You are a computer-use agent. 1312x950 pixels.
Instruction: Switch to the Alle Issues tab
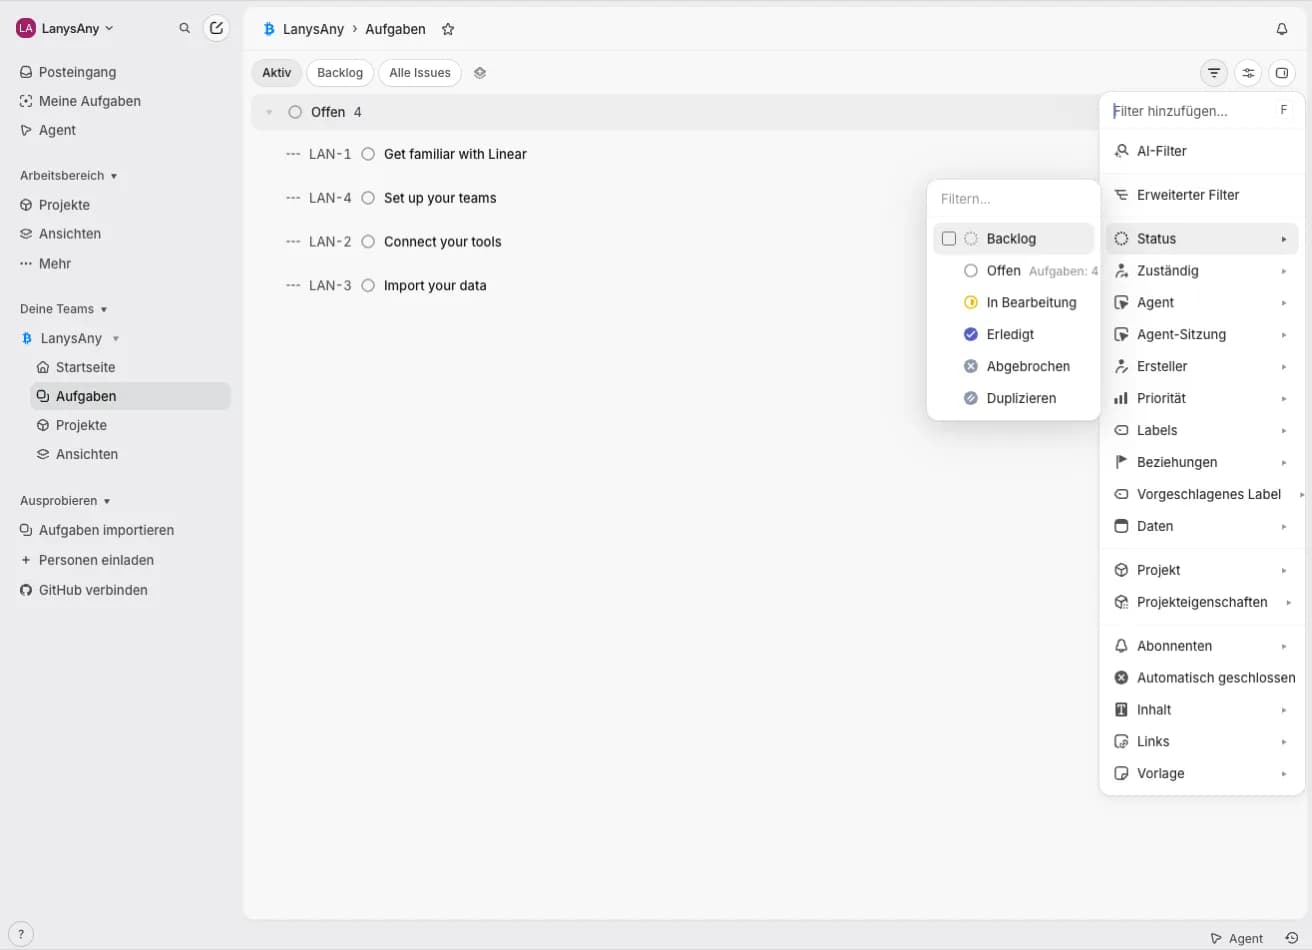click(420, 73)
